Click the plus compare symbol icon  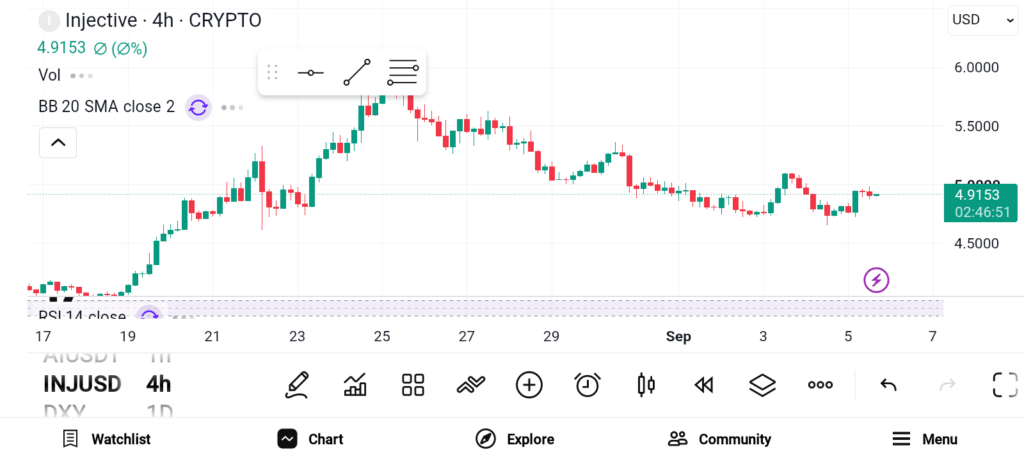(529, 385)
